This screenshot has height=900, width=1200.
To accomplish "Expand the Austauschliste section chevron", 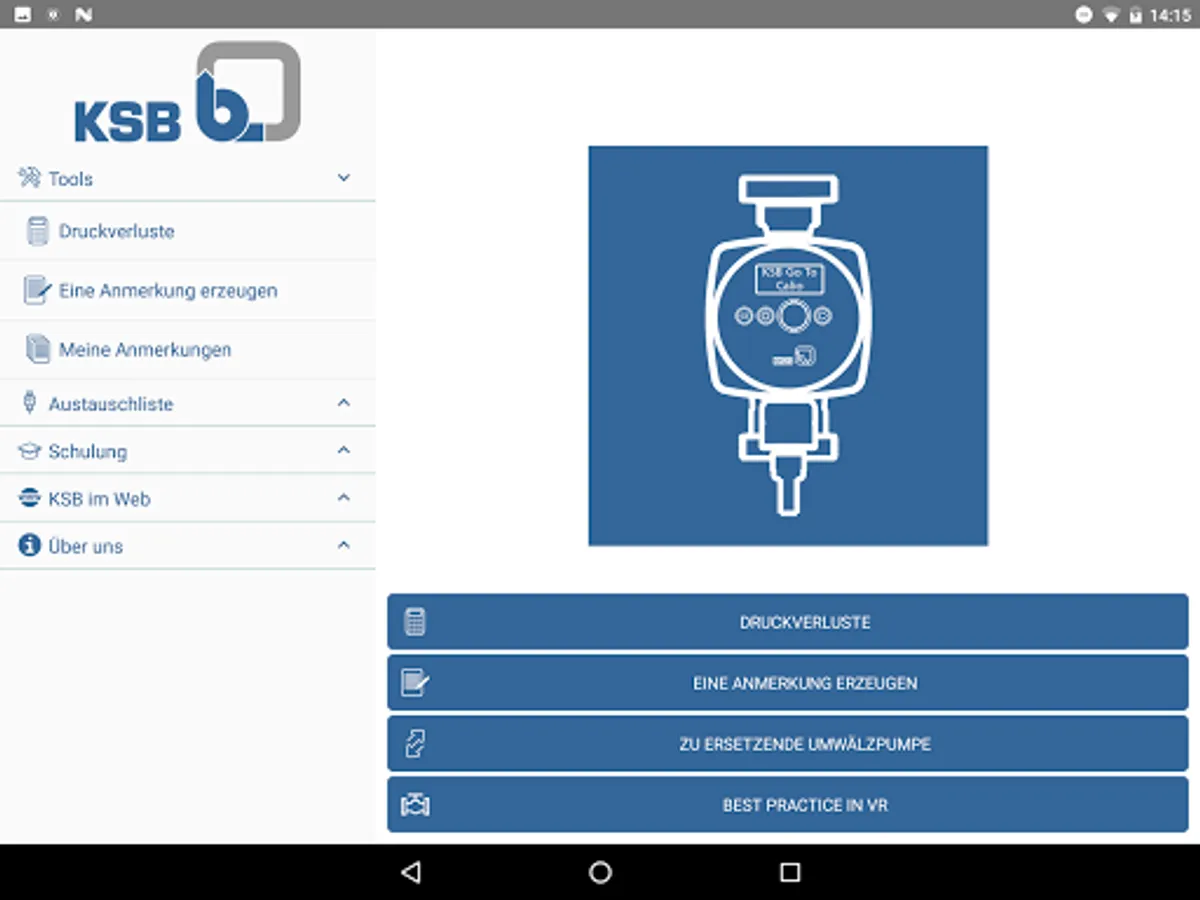I will coord(343,403).
